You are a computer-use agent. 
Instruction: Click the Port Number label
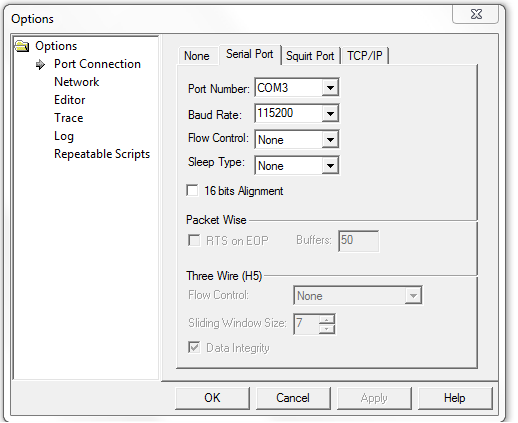coord(219,89)
